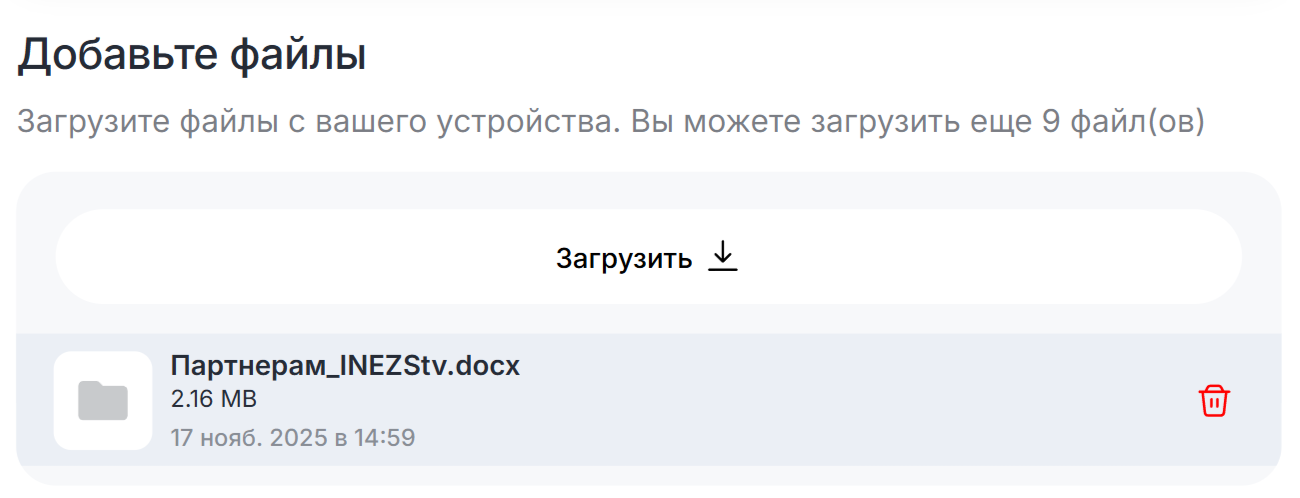Click the download arrow icon beside Загрузить
1300x498 pixels.
(722, 258)
